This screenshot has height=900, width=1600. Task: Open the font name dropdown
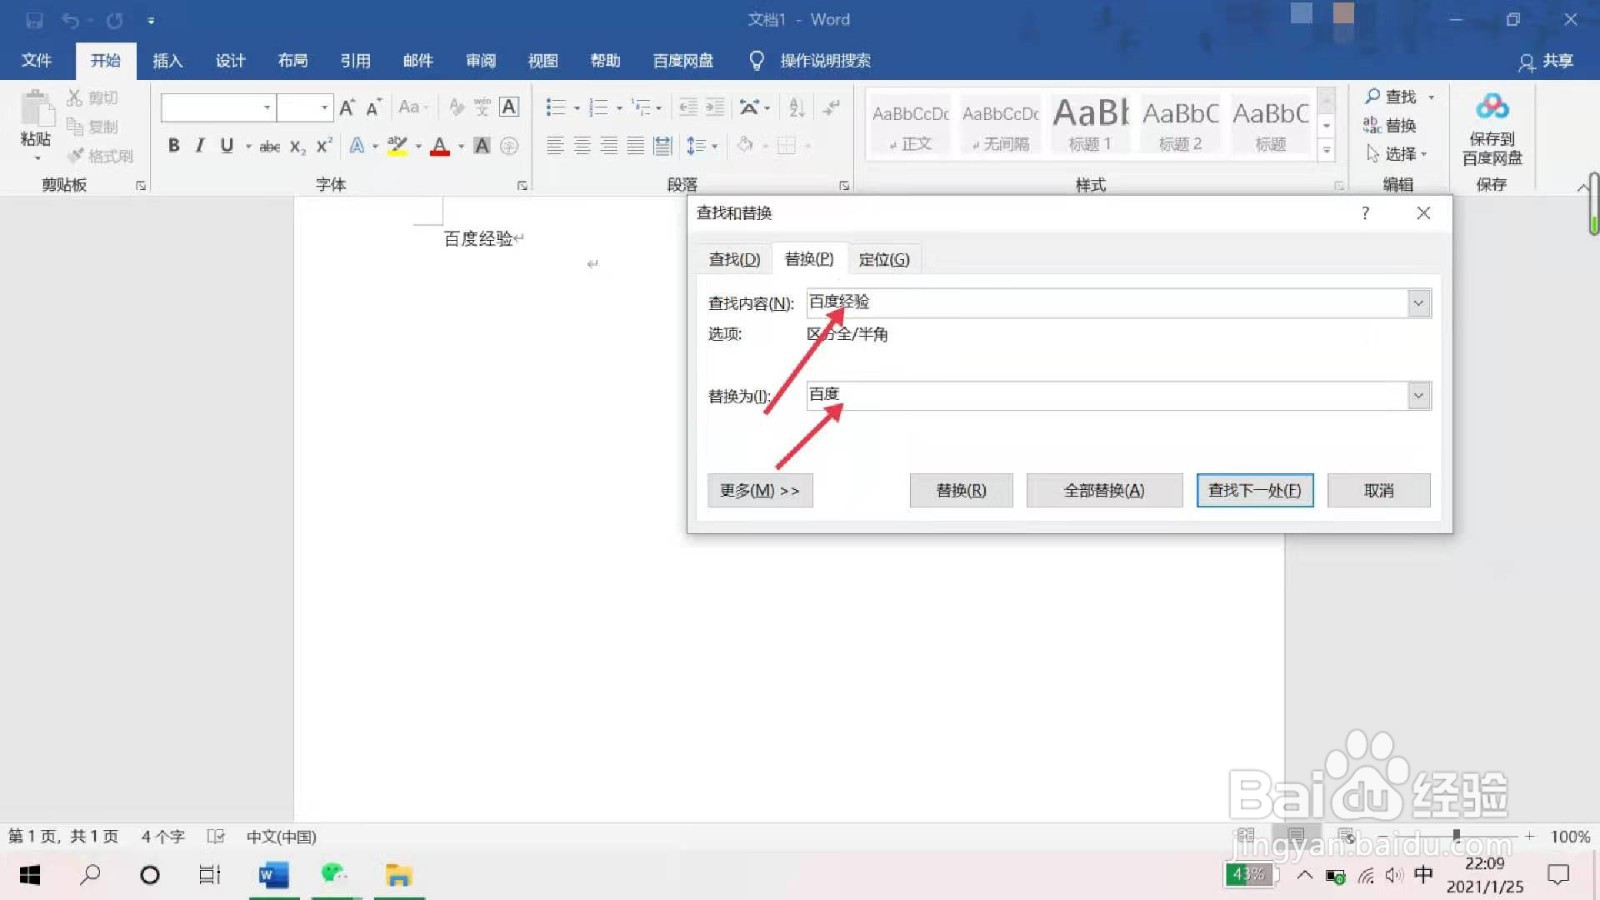267,107
